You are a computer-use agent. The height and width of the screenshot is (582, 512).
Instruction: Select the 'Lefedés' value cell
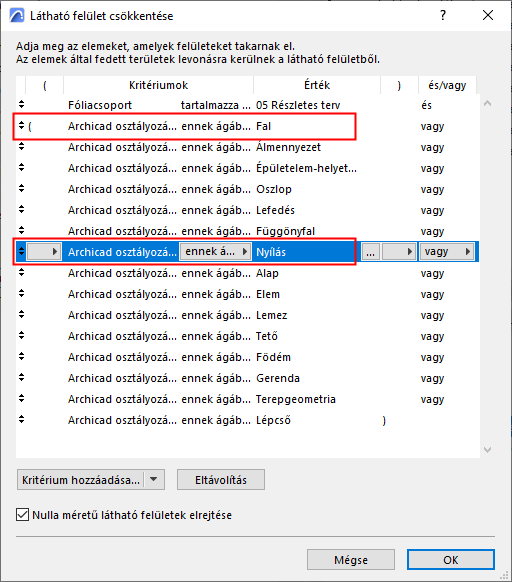pos(275,210)
